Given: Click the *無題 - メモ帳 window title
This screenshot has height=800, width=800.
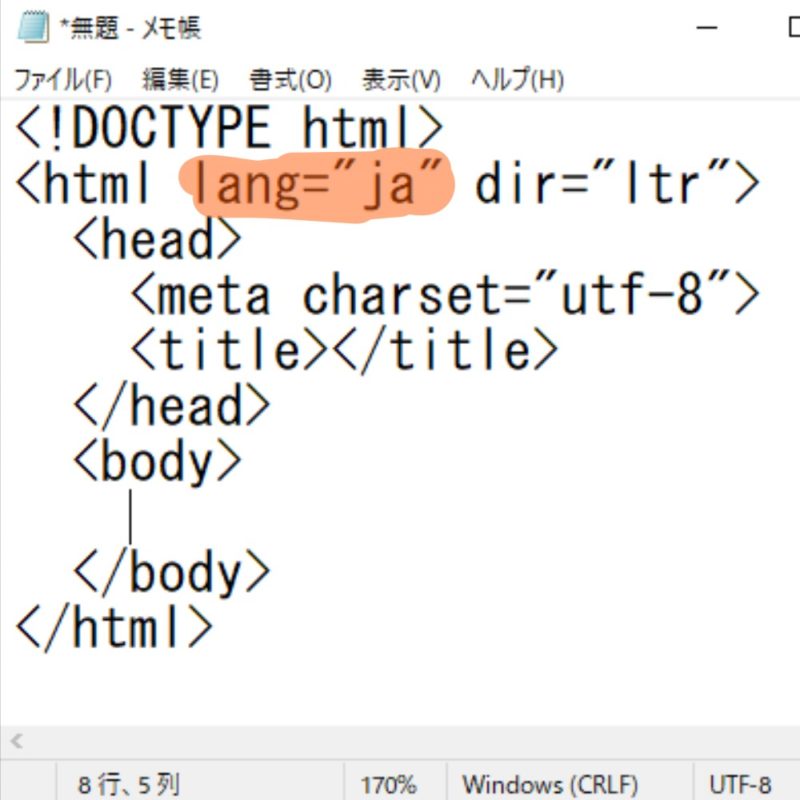Looking at the screenshot, I should click(x=131, y=28).
